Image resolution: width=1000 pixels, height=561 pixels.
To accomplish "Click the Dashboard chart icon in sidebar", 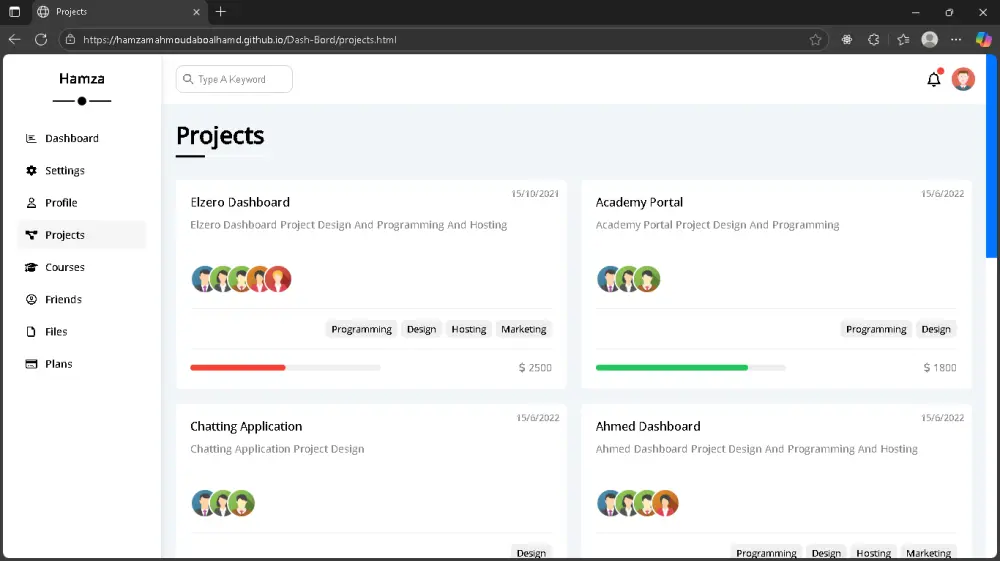I will (31, 138).
